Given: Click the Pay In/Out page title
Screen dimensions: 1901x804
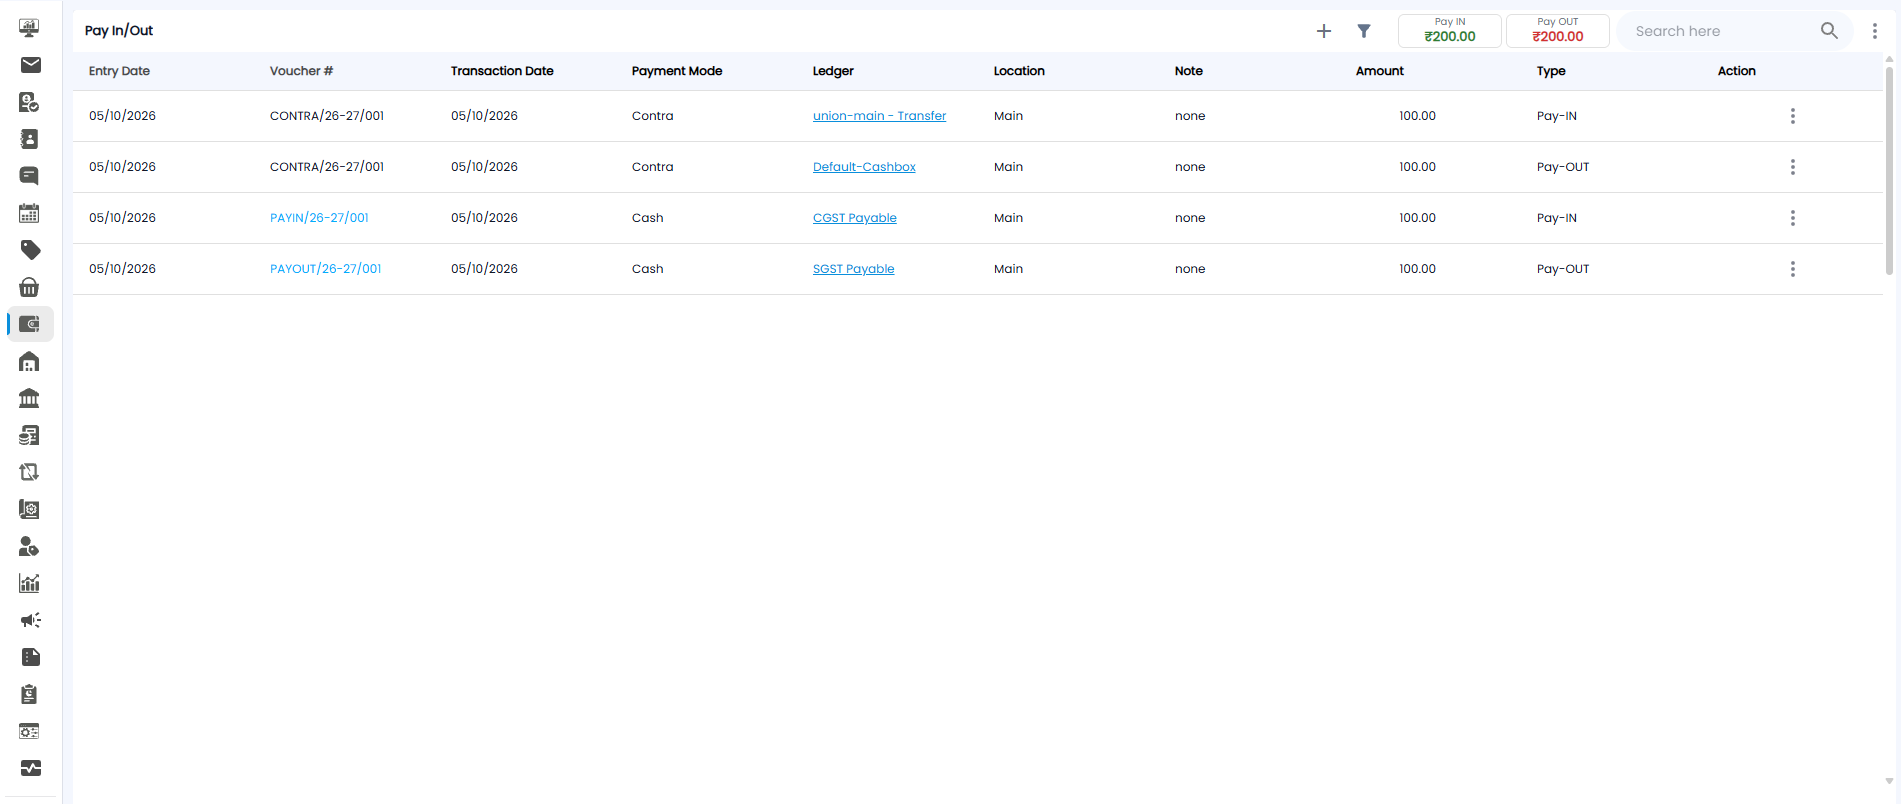Looking at the screenshot, I should tap(119, 31).
